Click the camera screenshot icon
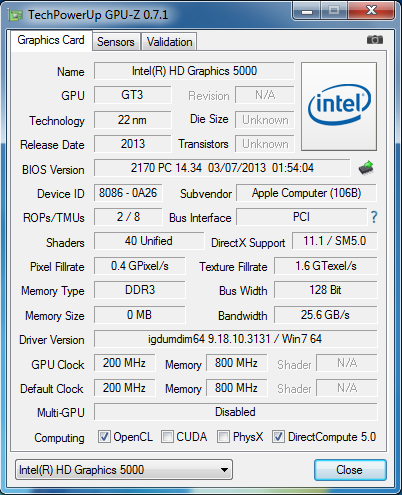 coord(375,40)
